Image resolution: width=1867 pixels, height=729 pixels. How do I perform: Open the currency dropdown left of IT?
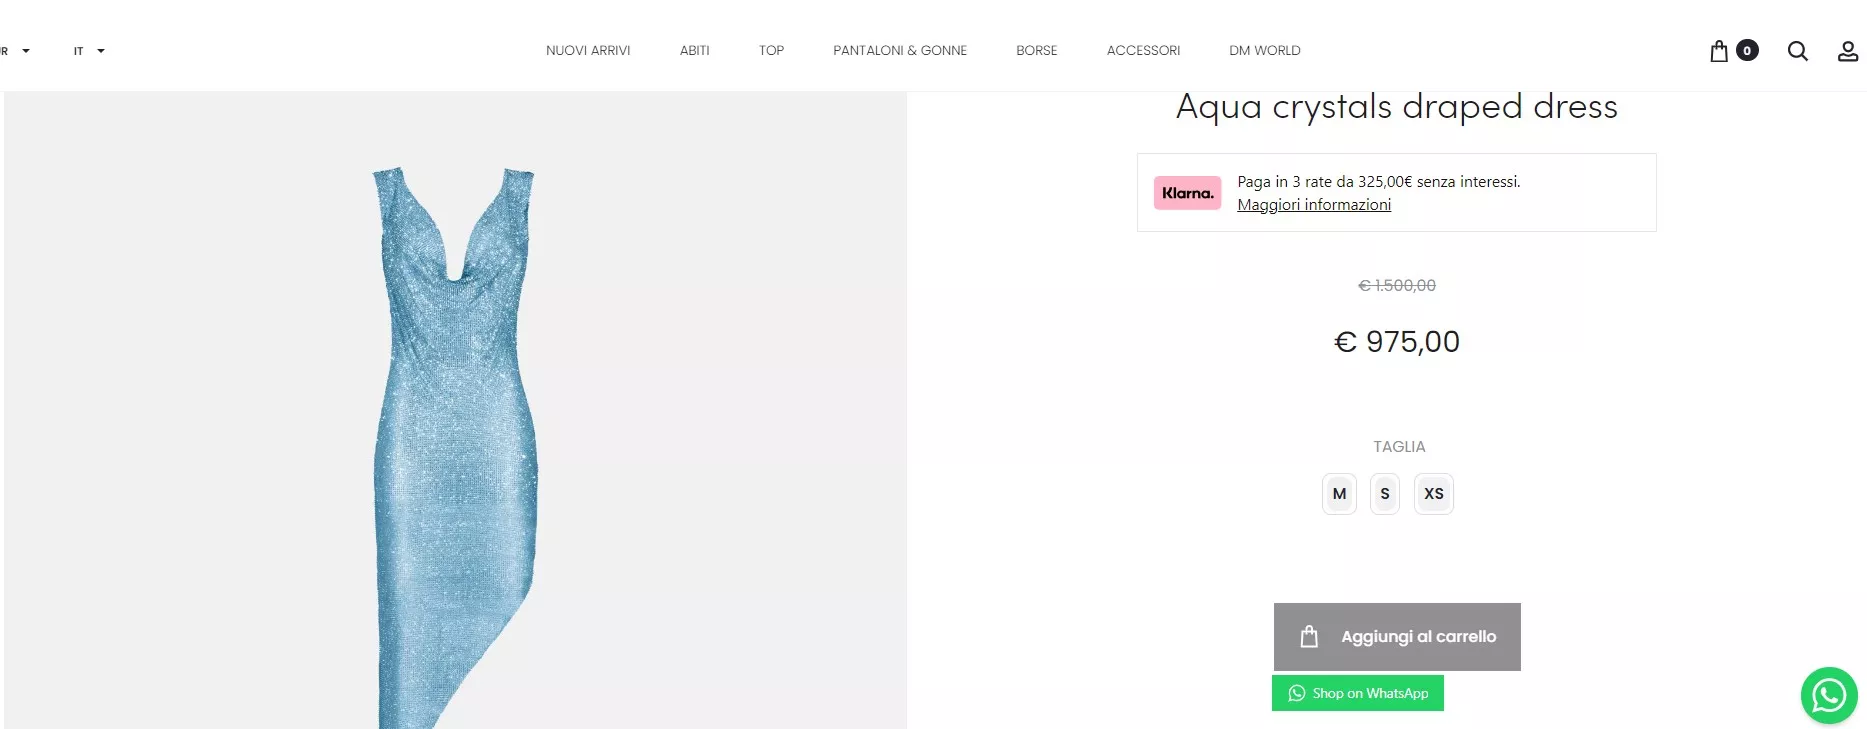click(x=15, y=51)
